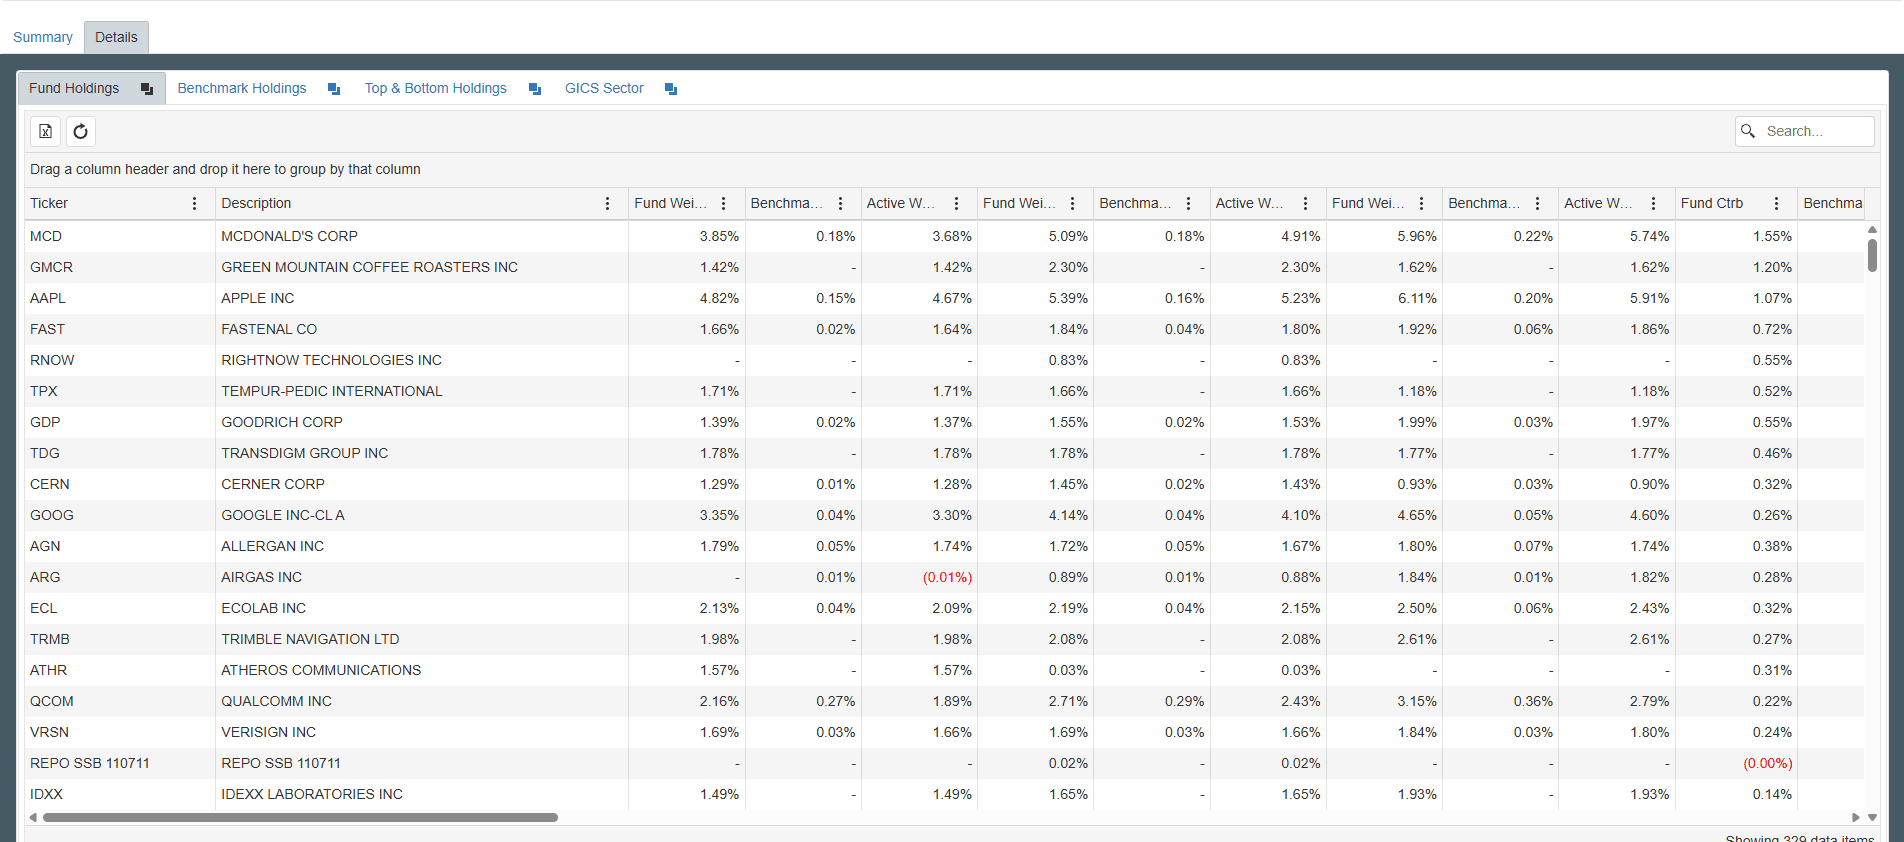Open first Benchma... column menu

pyautogui.click(x=840, y=203)
